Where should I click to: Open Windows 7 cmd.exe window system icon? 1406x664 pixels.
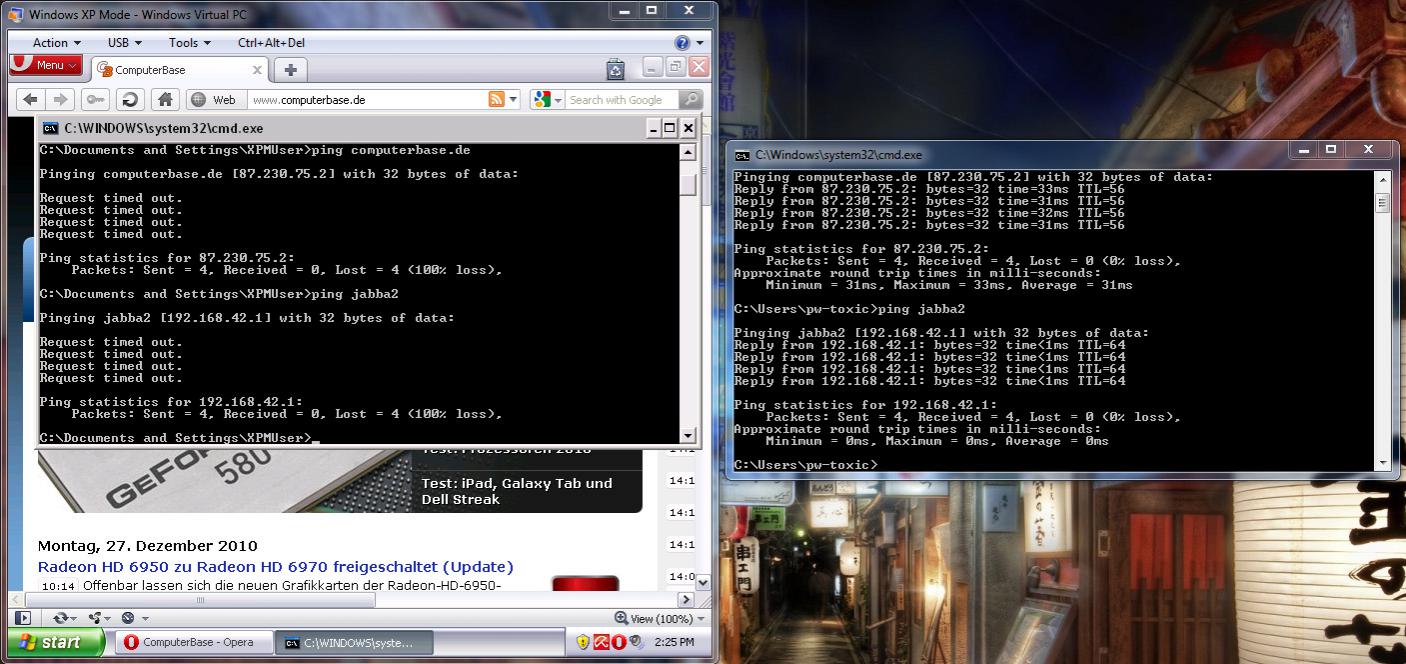point(742,155)
